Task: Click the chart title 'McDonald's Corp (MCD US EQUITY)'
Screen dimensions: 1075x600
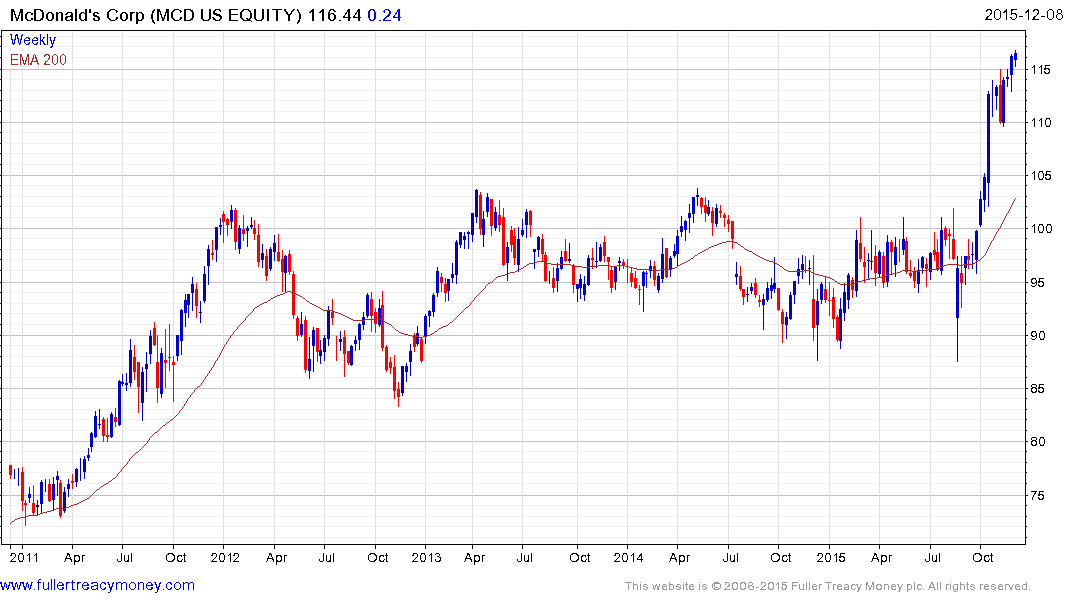Action: (x=156, y=15)
